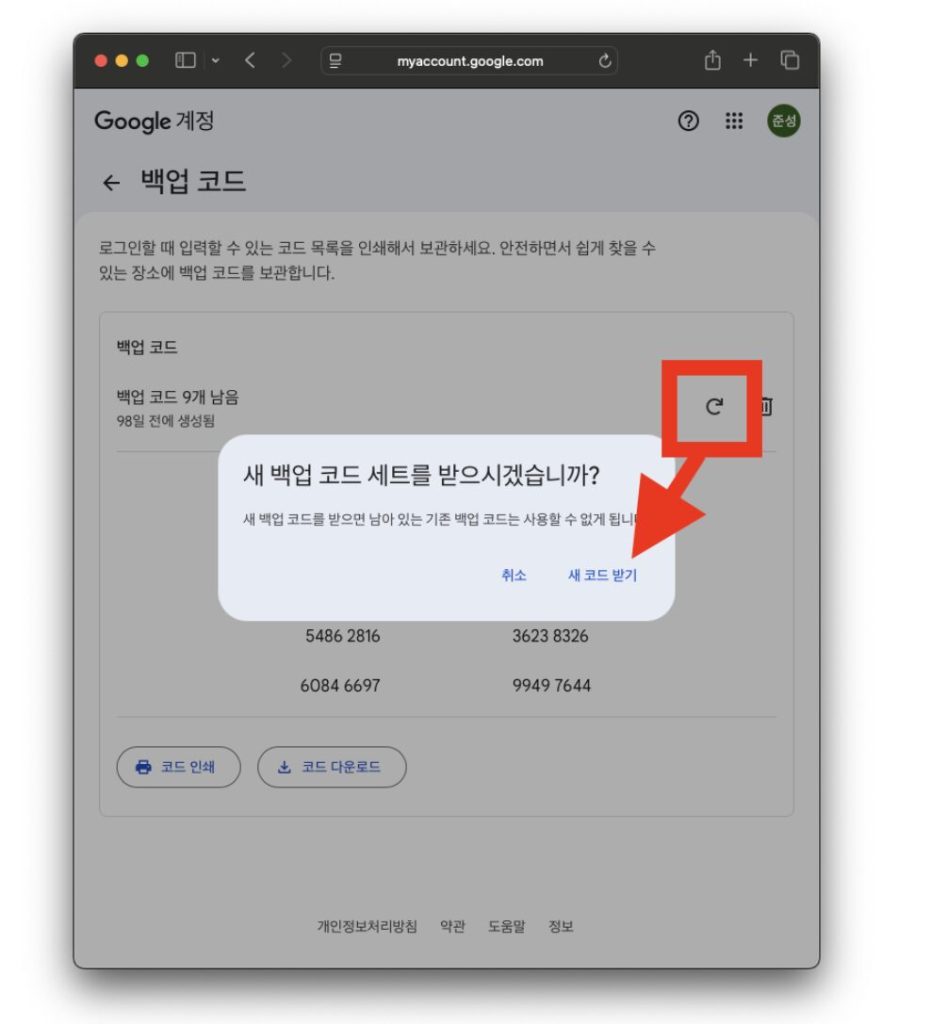Show Safari tab overview icon
The width and height of the screenshot is (931, 1024).
(789, 61)
